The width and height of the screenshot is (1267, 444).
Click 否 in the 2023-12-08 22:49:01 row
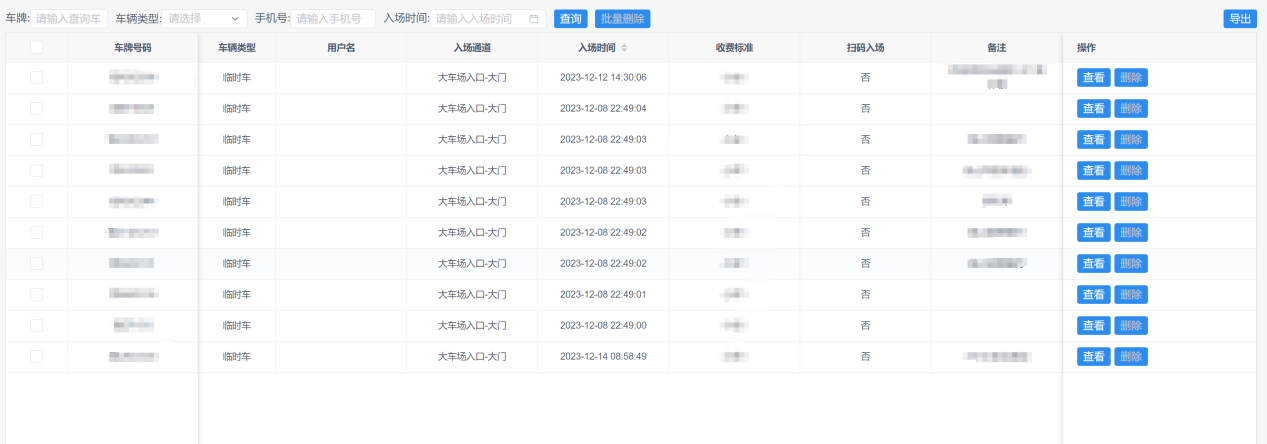point(865,294)
